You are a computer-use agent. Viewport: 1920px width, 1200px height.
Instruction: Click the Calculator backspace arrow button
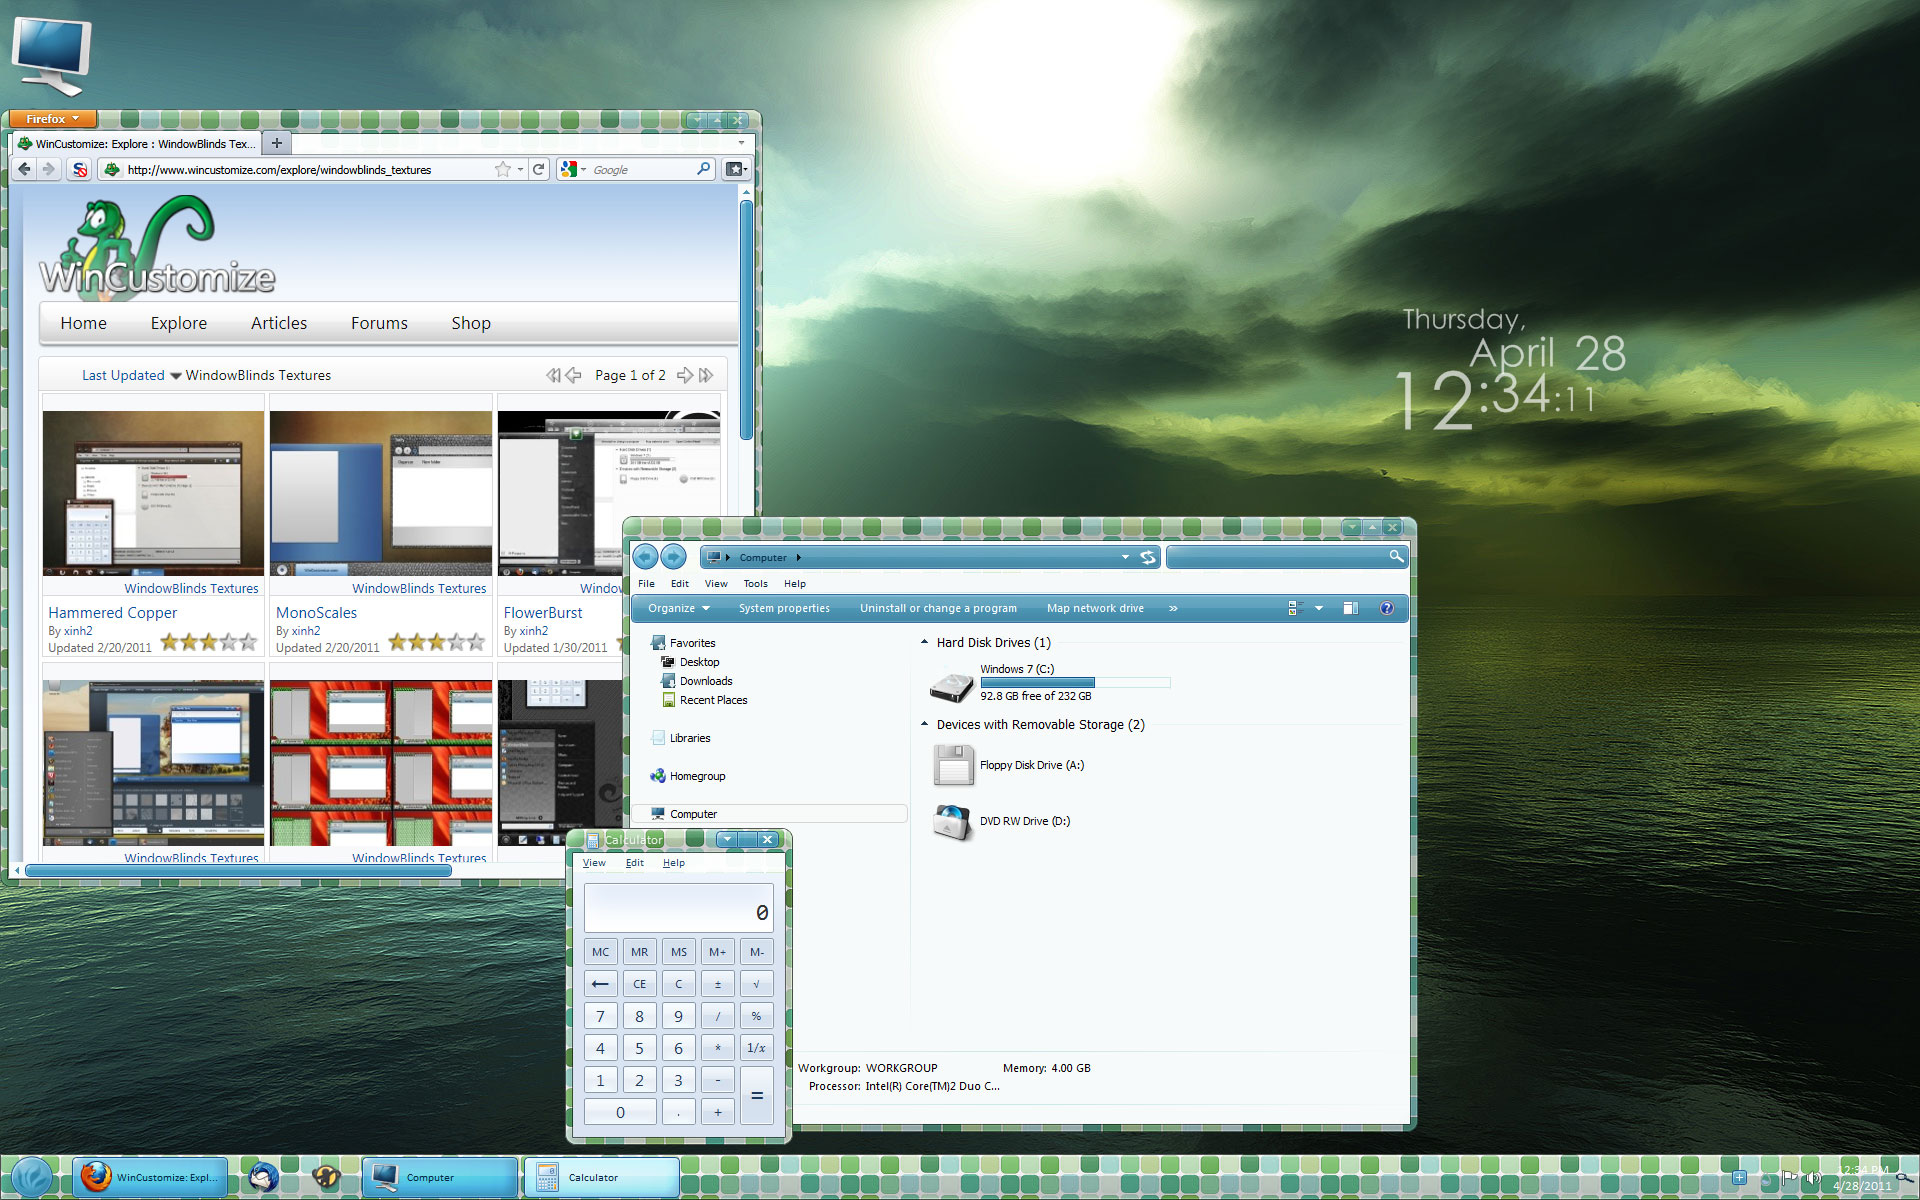[x=600, y=984]
